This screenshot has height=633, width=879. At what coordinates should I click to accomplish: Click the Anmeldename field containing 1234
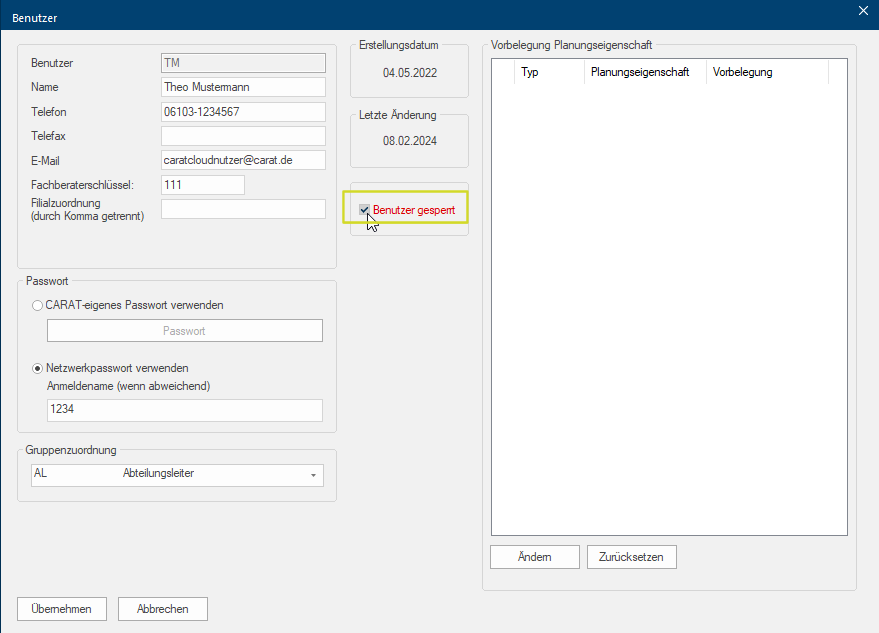click(185, 410)
